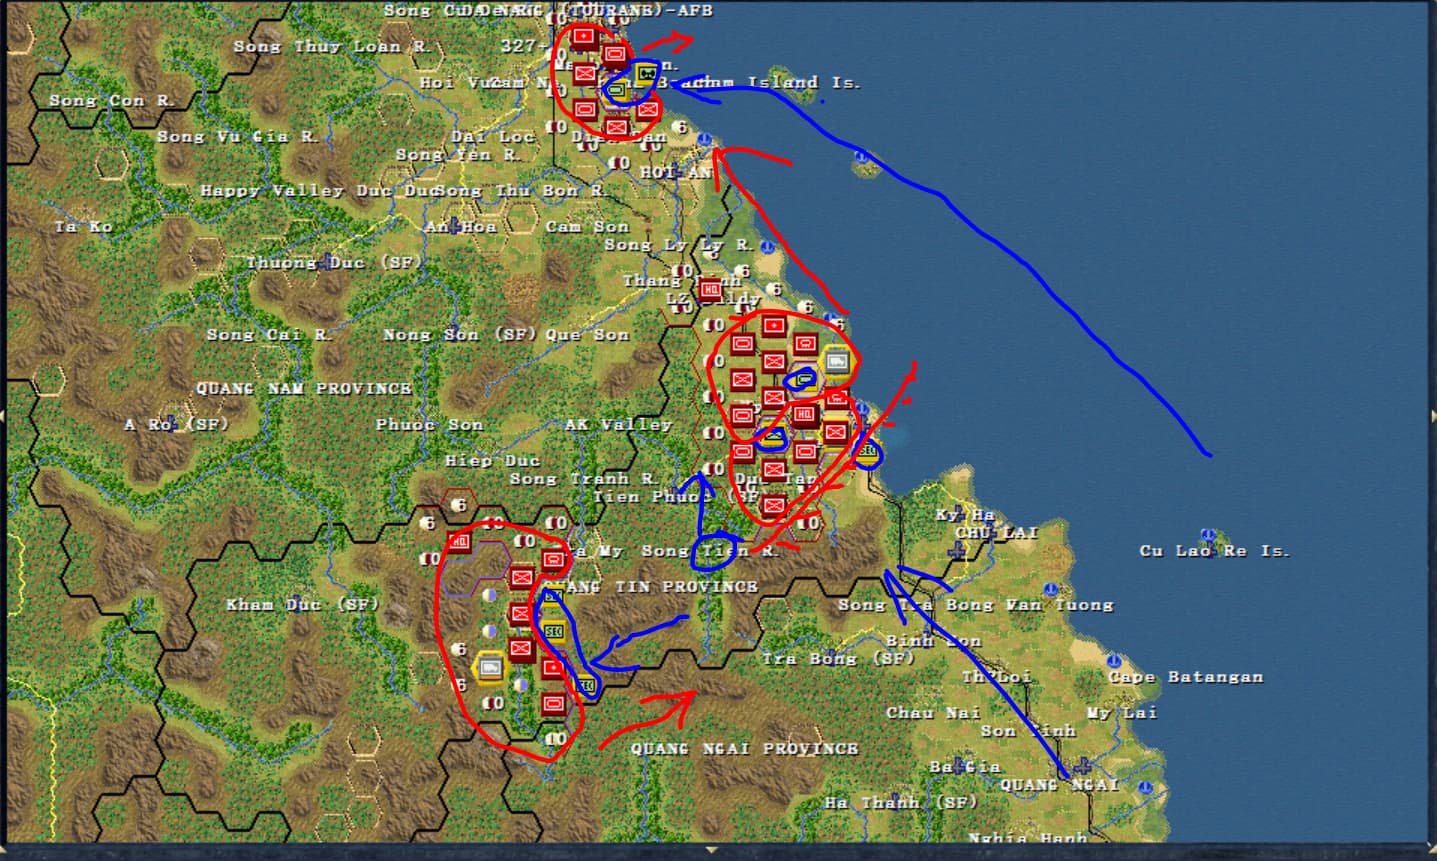
Task: Select the red dot-symbol unit in the southwestern cluster
Action: 553,667
